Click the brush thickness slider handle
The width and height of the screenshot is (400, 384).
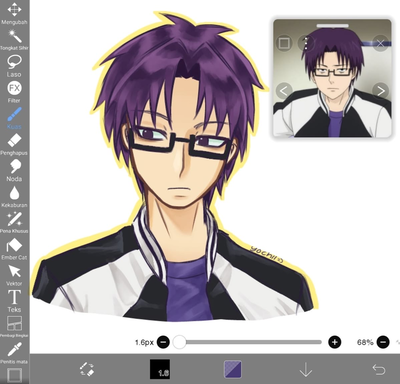(180, 342)
